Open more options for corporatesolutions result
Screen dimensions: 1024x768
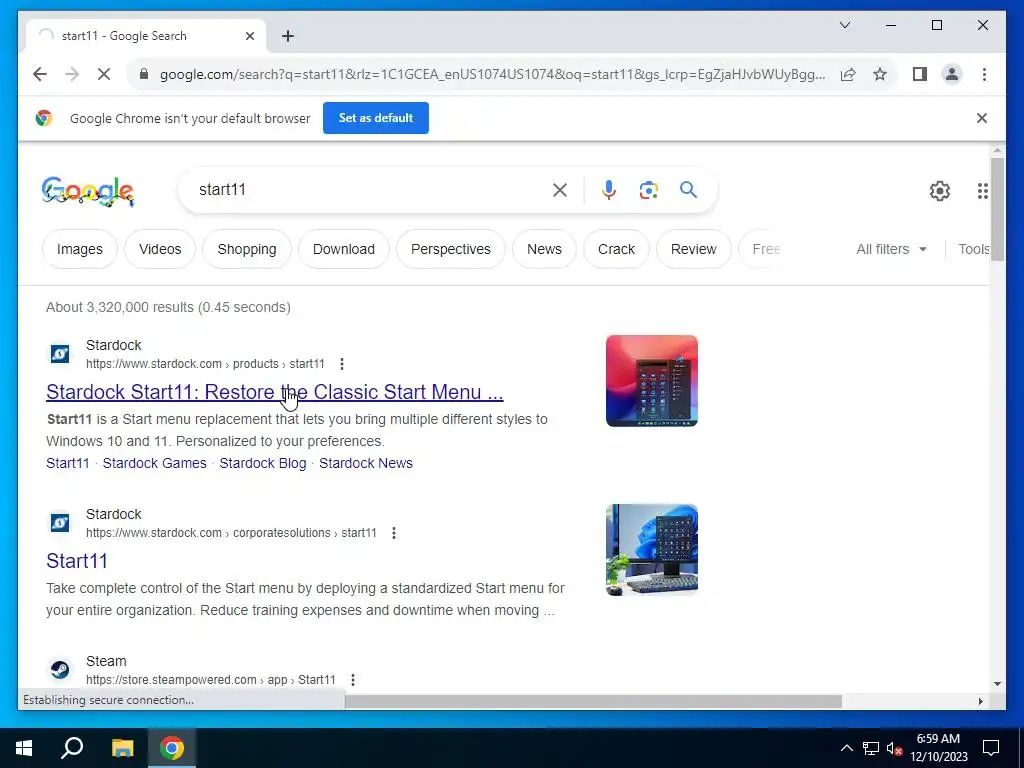394,533
